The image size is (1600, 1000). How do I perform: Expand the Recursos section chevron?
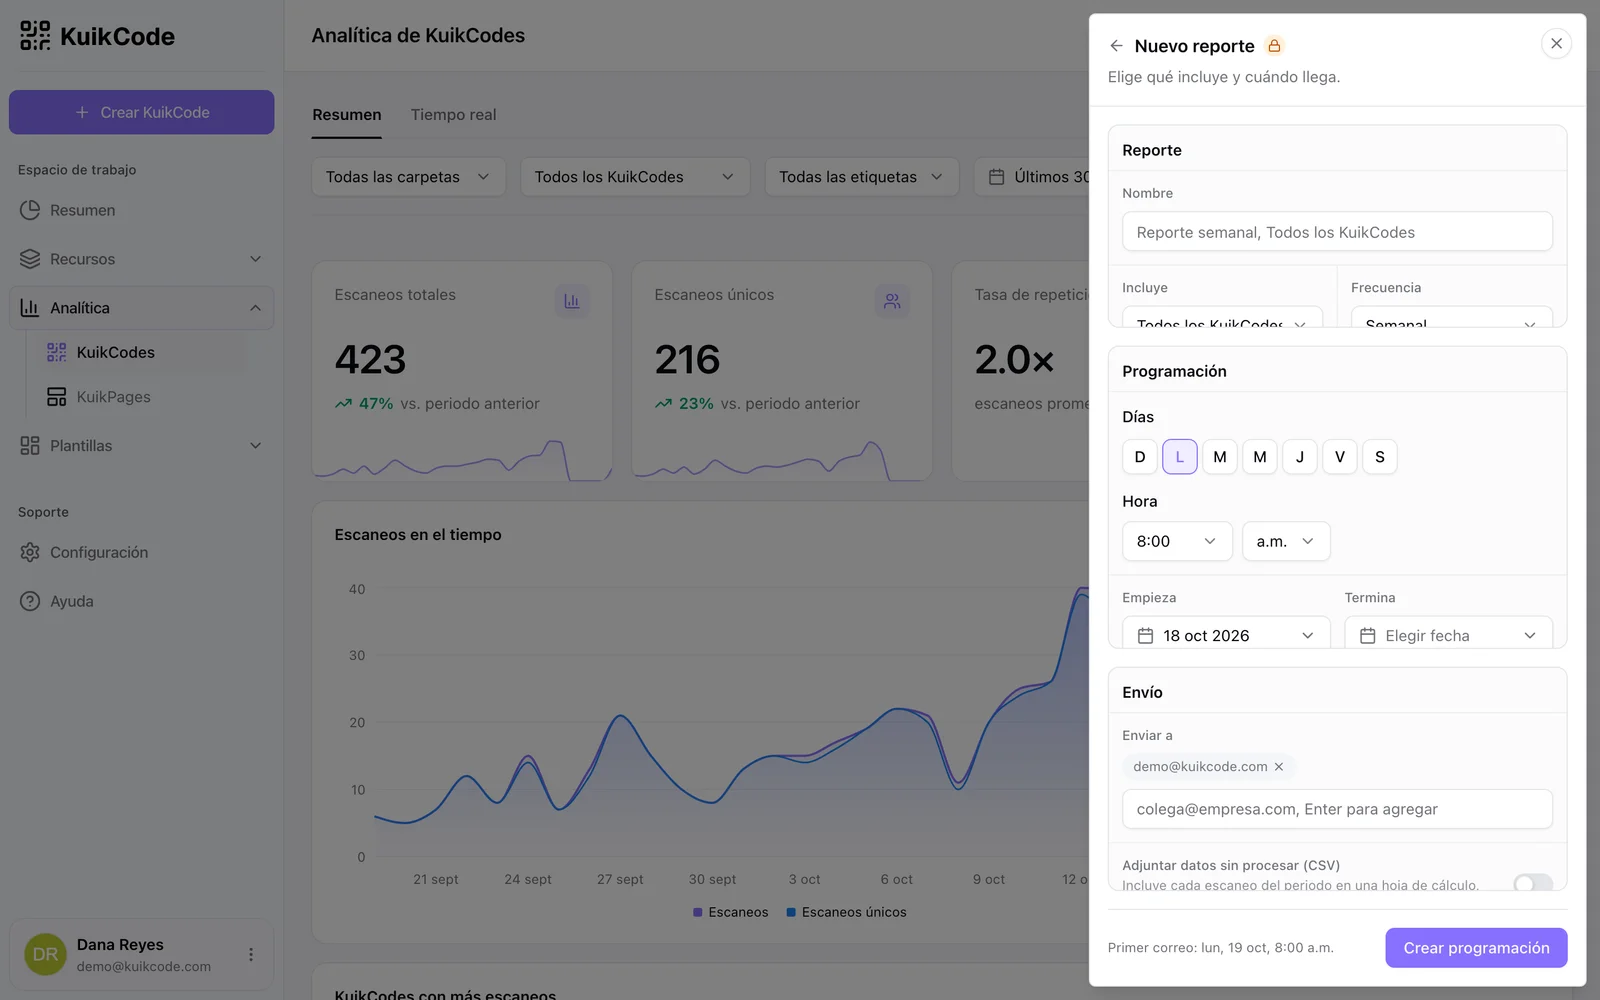[255, 259]
